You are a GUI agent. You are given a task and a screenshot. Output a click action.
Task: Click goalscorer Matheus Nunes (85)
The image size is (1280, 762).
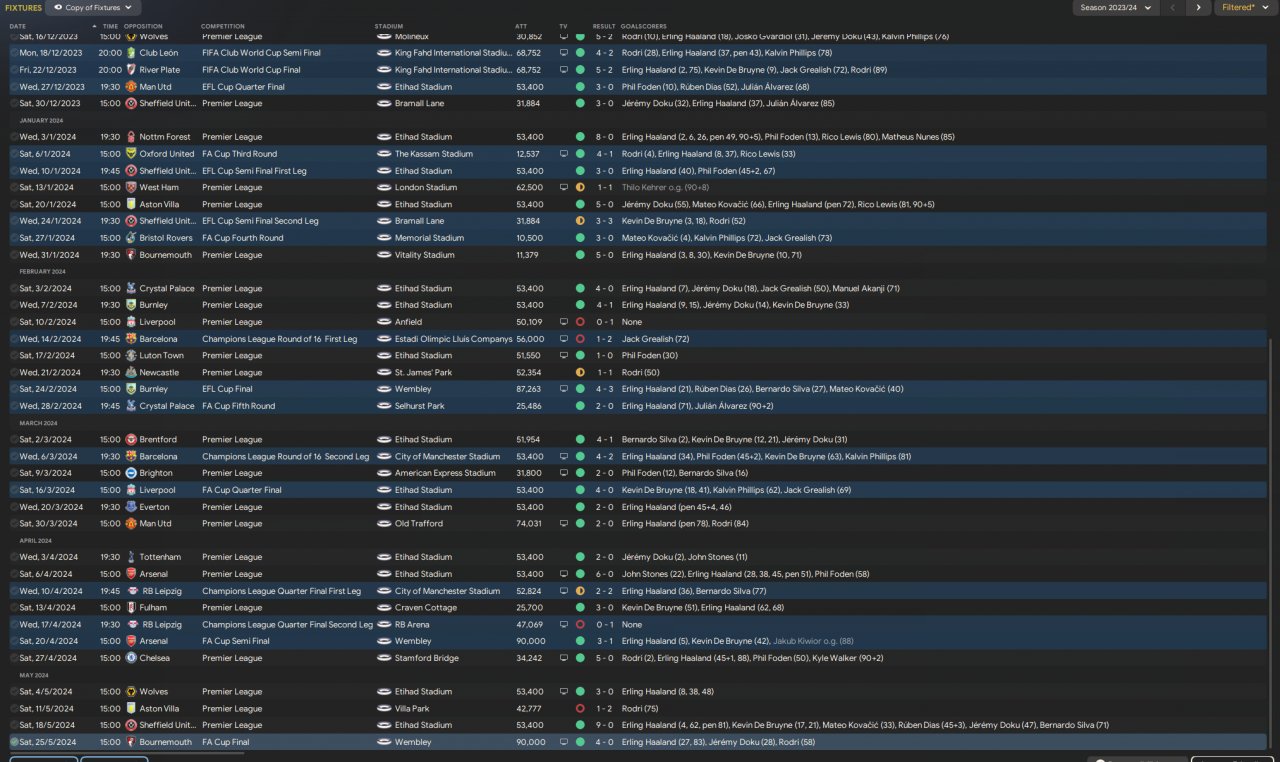pyautogui.click(x=912, y=137)
